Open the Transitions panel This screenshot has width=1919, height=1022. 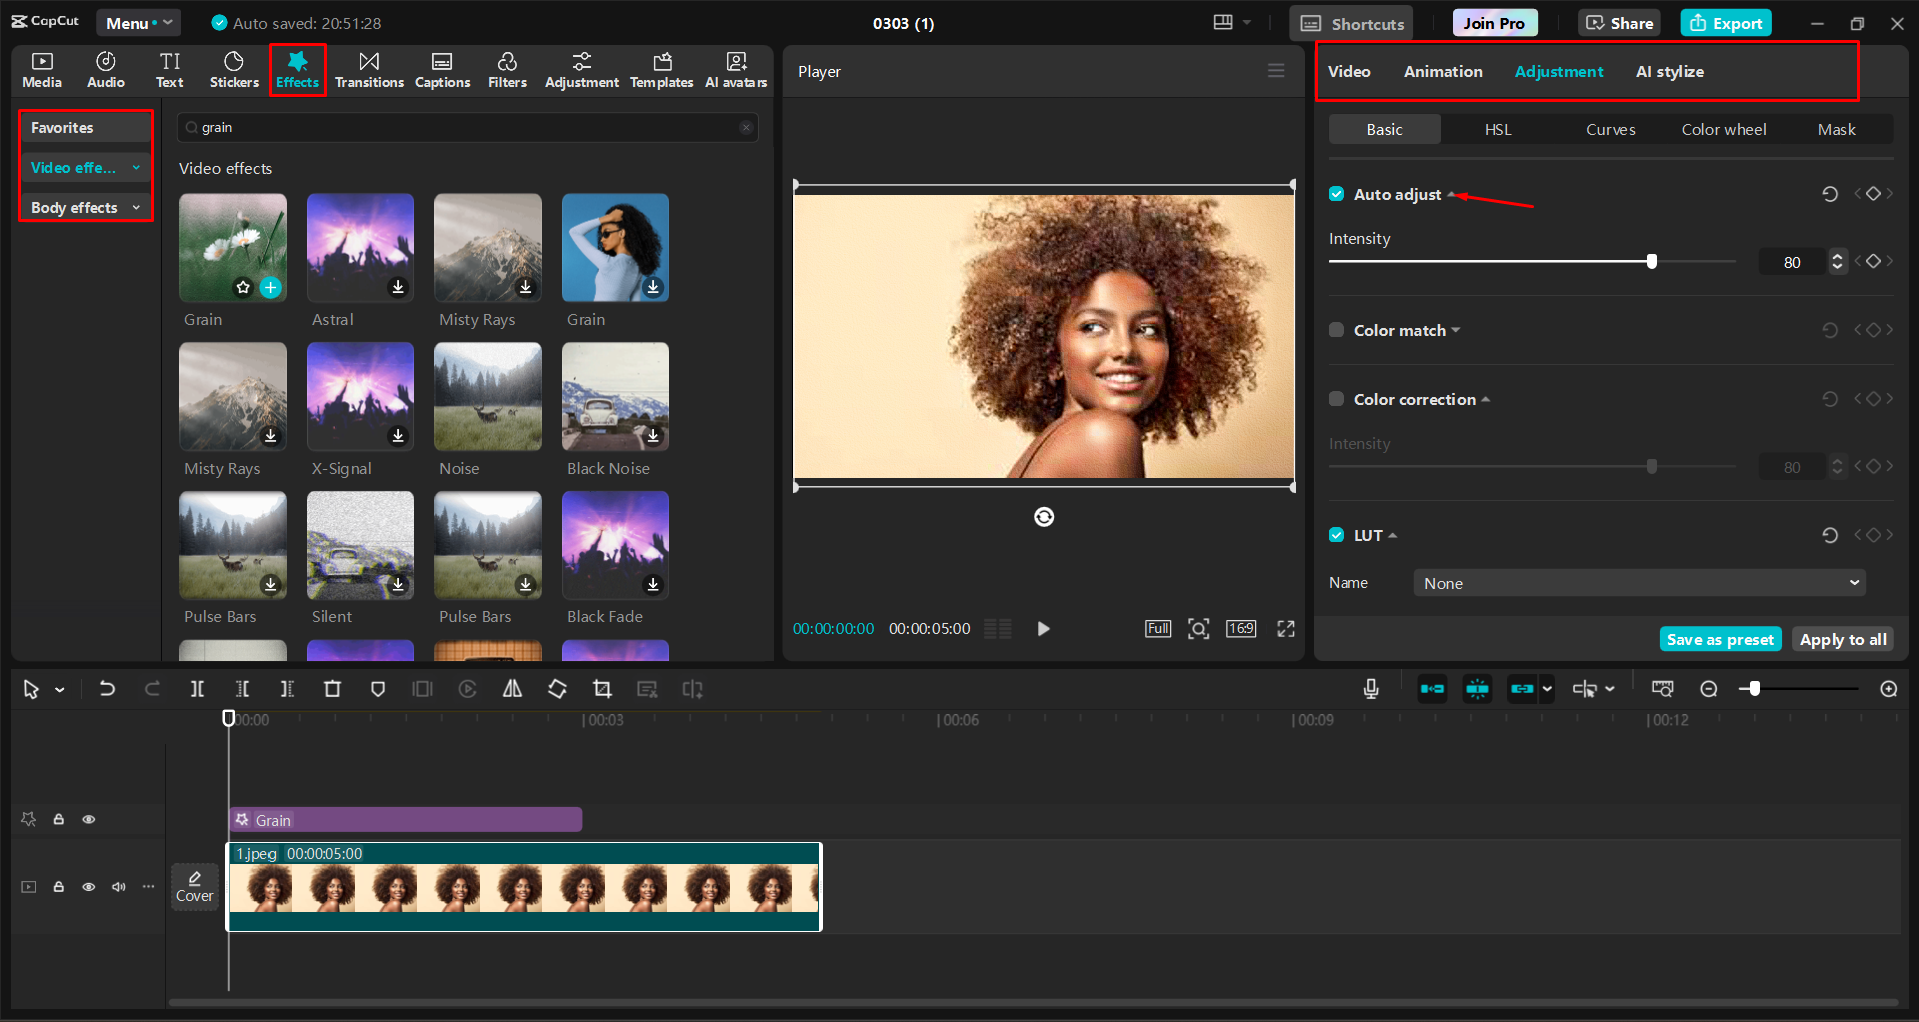click(369, 70)
